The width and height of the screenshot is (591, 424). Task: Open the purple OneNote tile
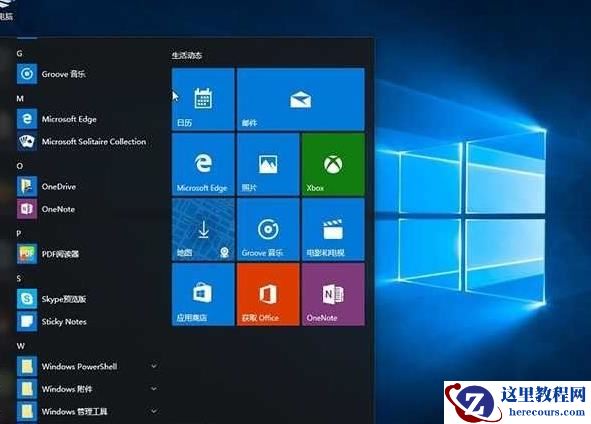(x=333, y=294)
